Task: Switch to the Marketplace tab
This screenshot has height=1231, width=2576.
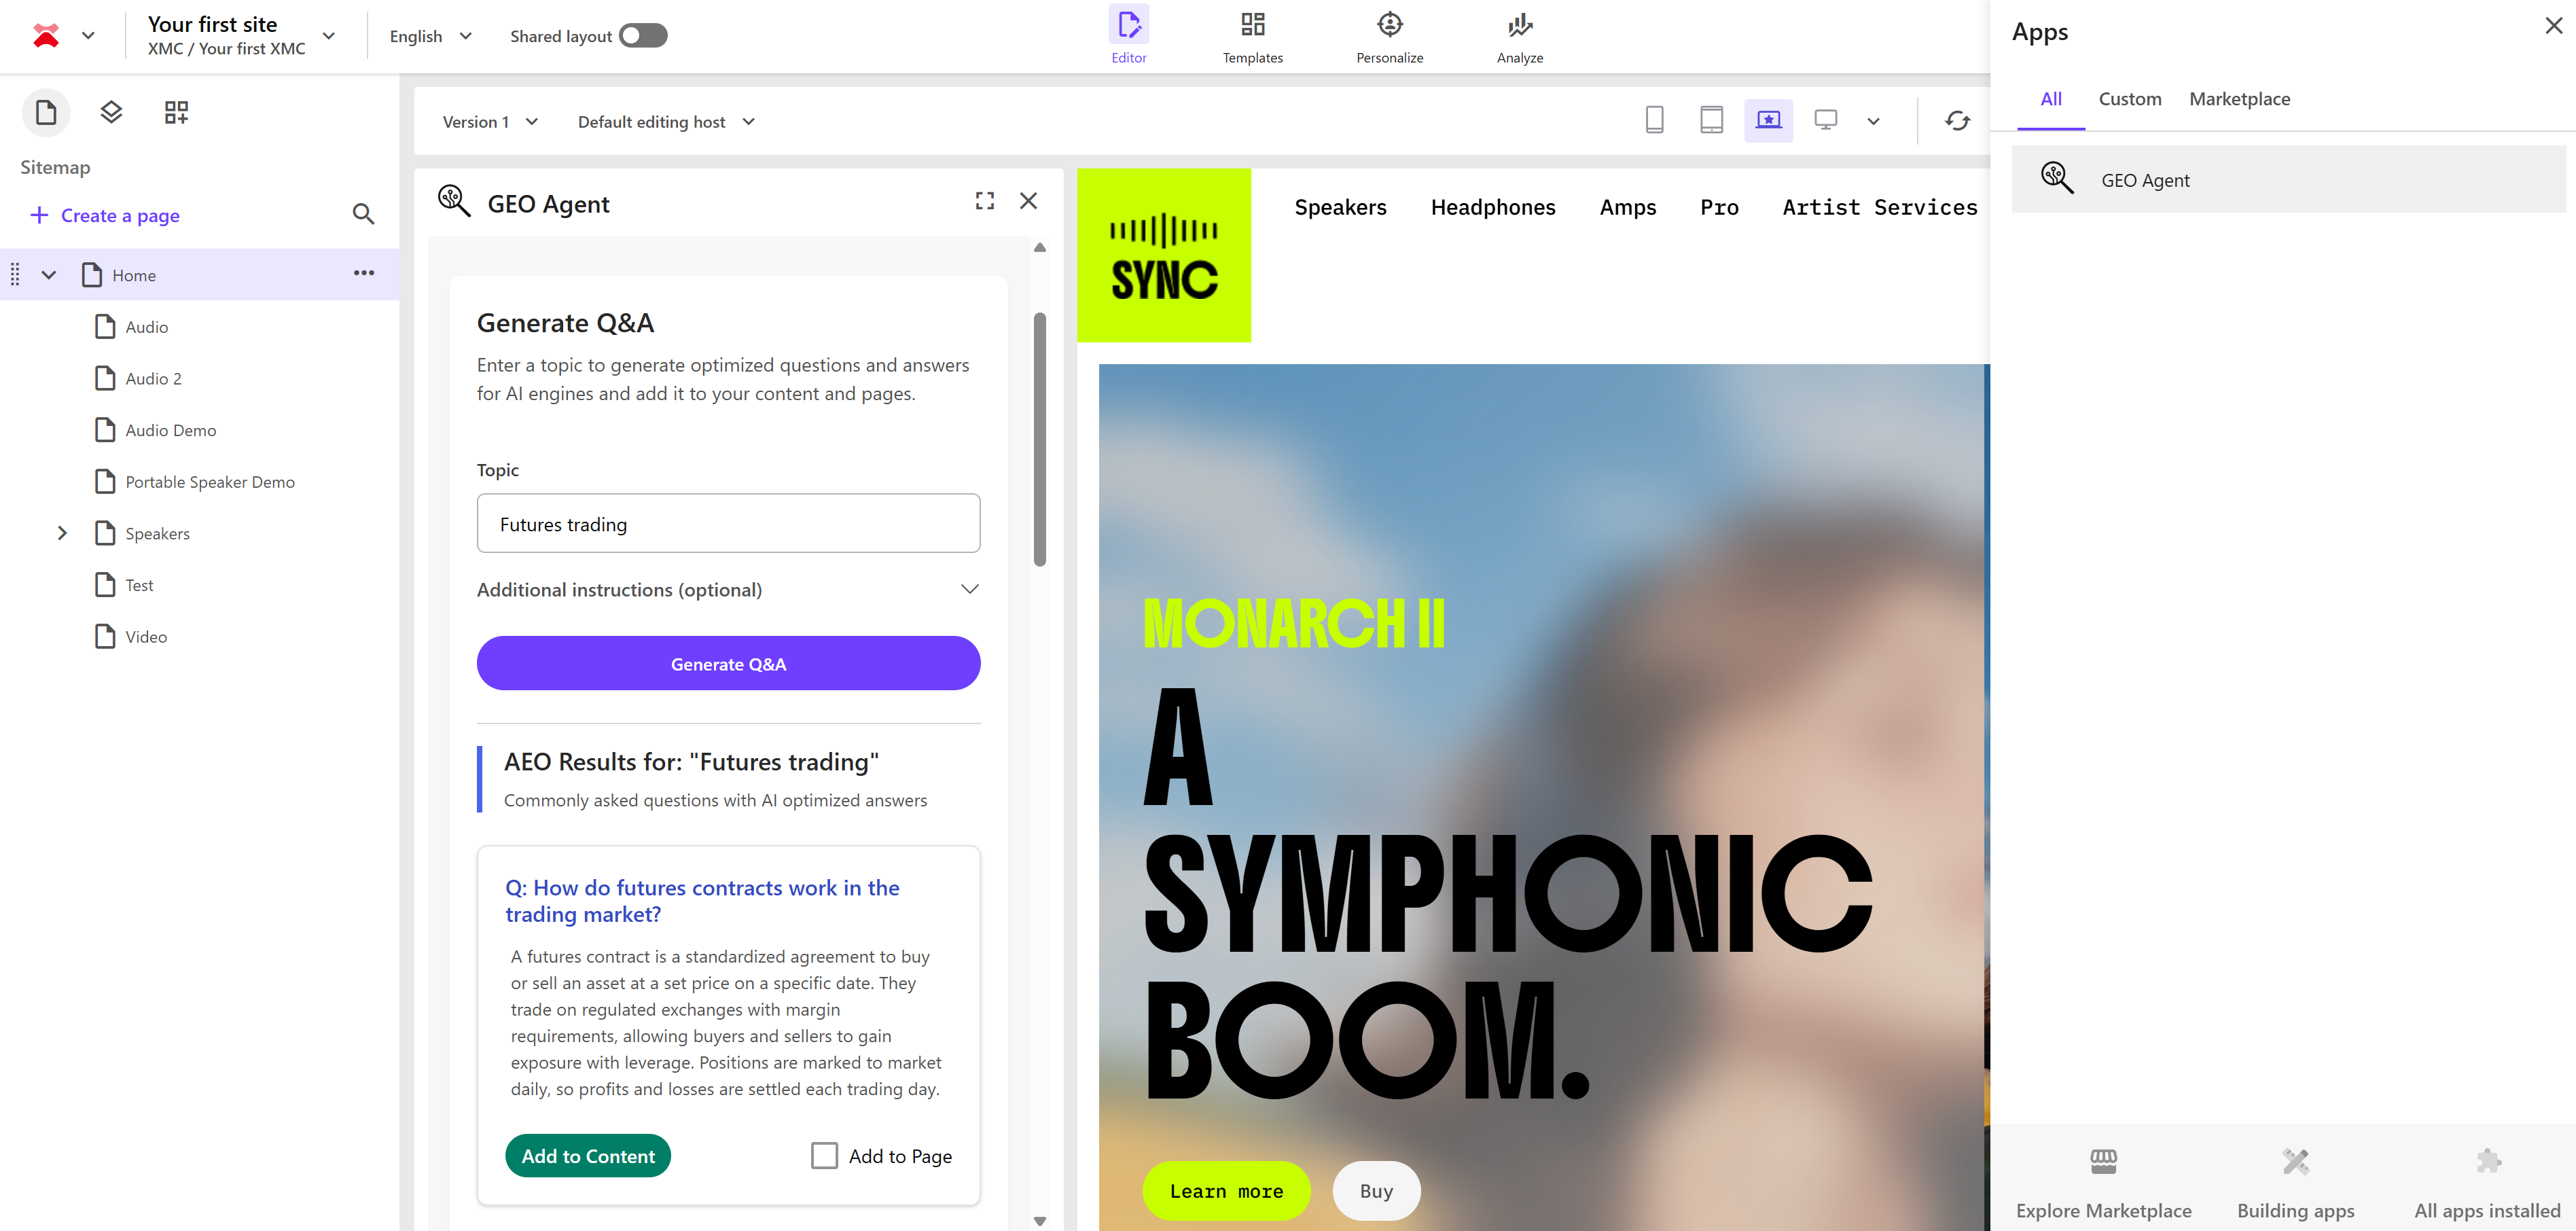Action: 2239,99
